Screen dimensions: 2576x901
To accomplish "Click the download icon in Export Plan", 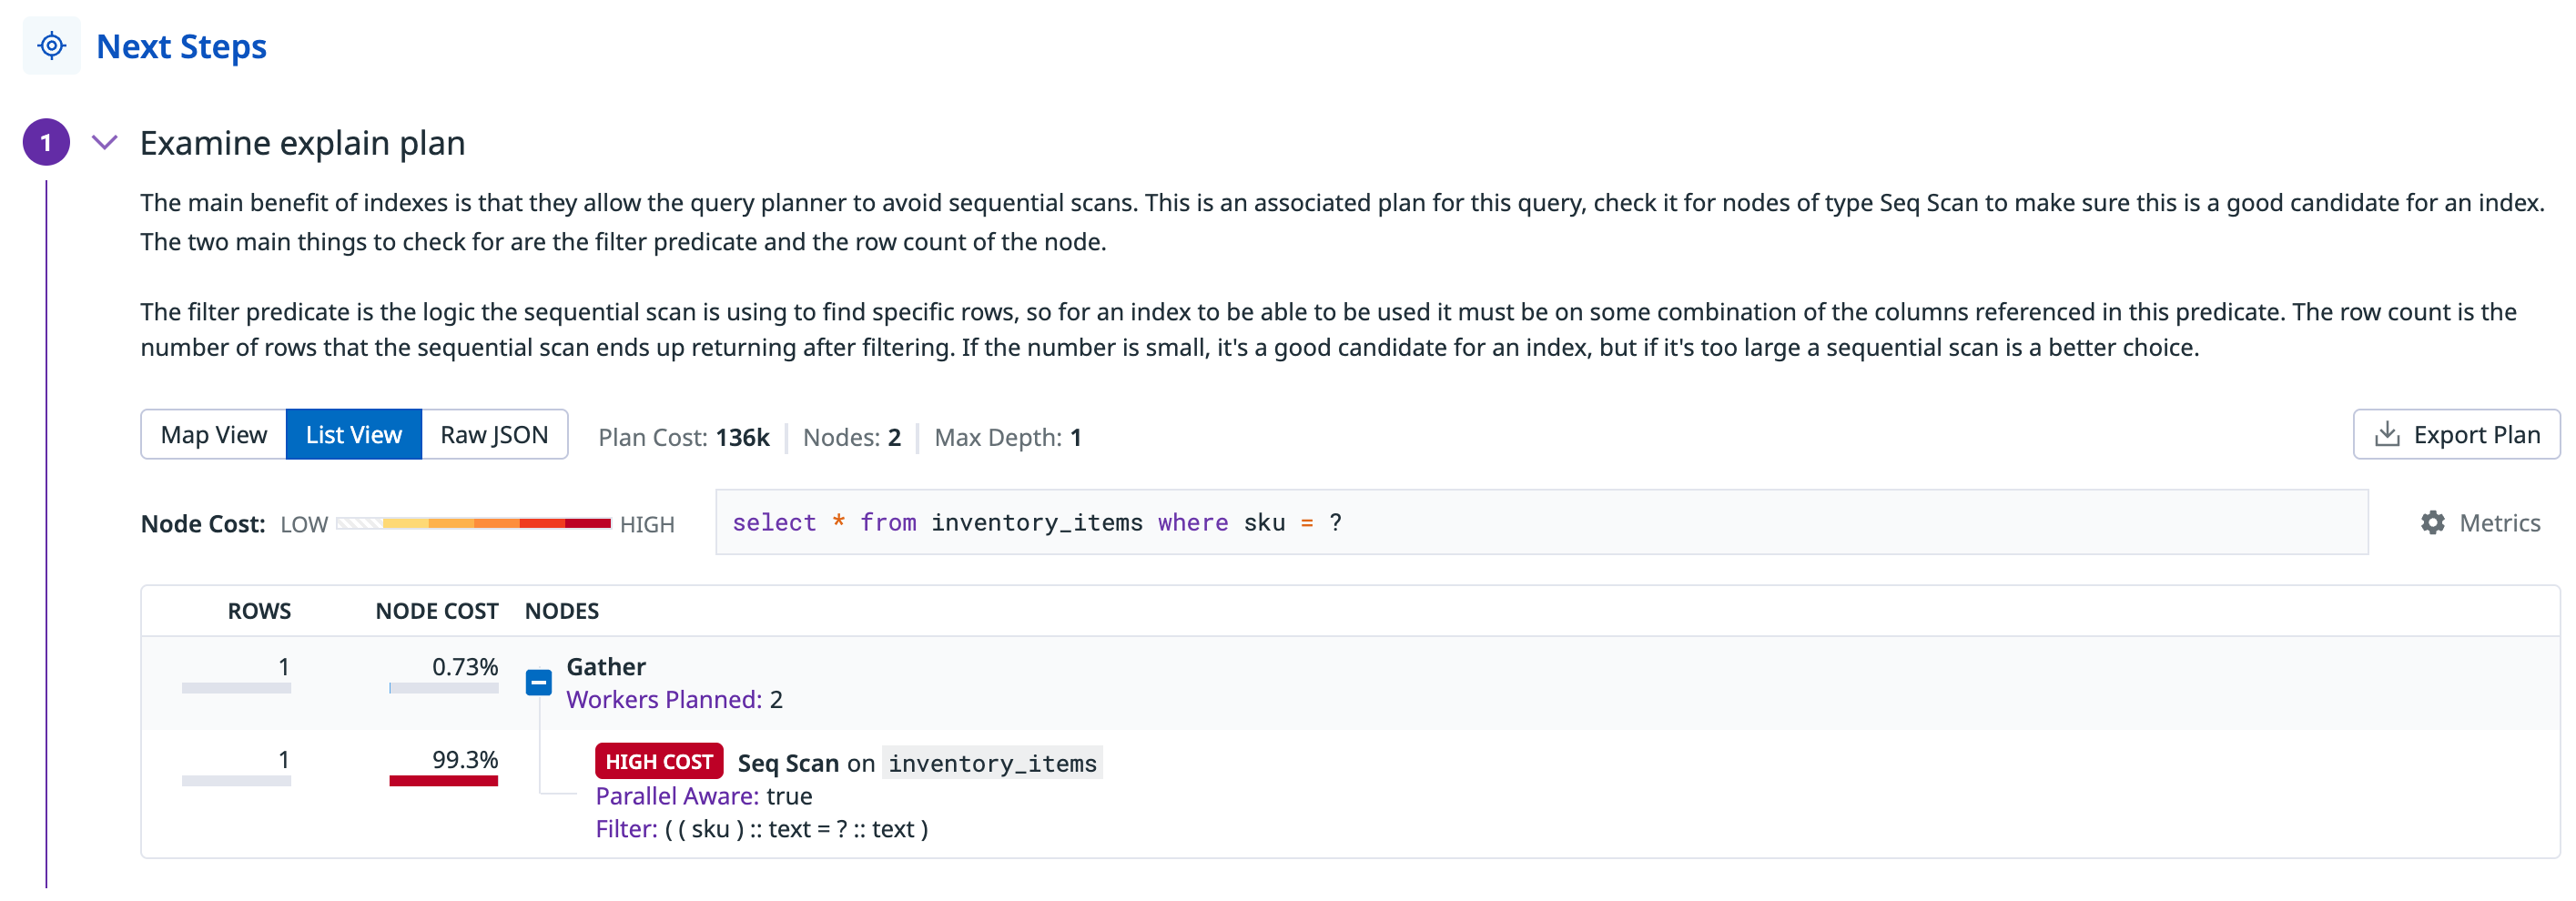I will [2386, 434].
